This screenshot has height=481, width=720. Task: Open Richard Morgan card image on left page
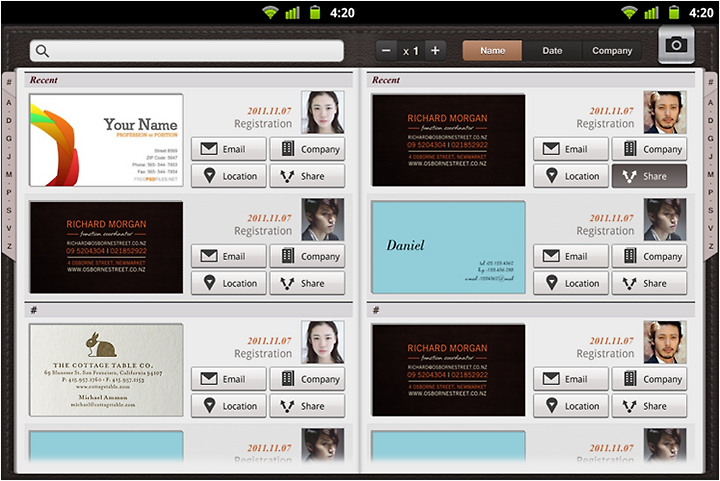pyautogui.click(x=106, y=247)
